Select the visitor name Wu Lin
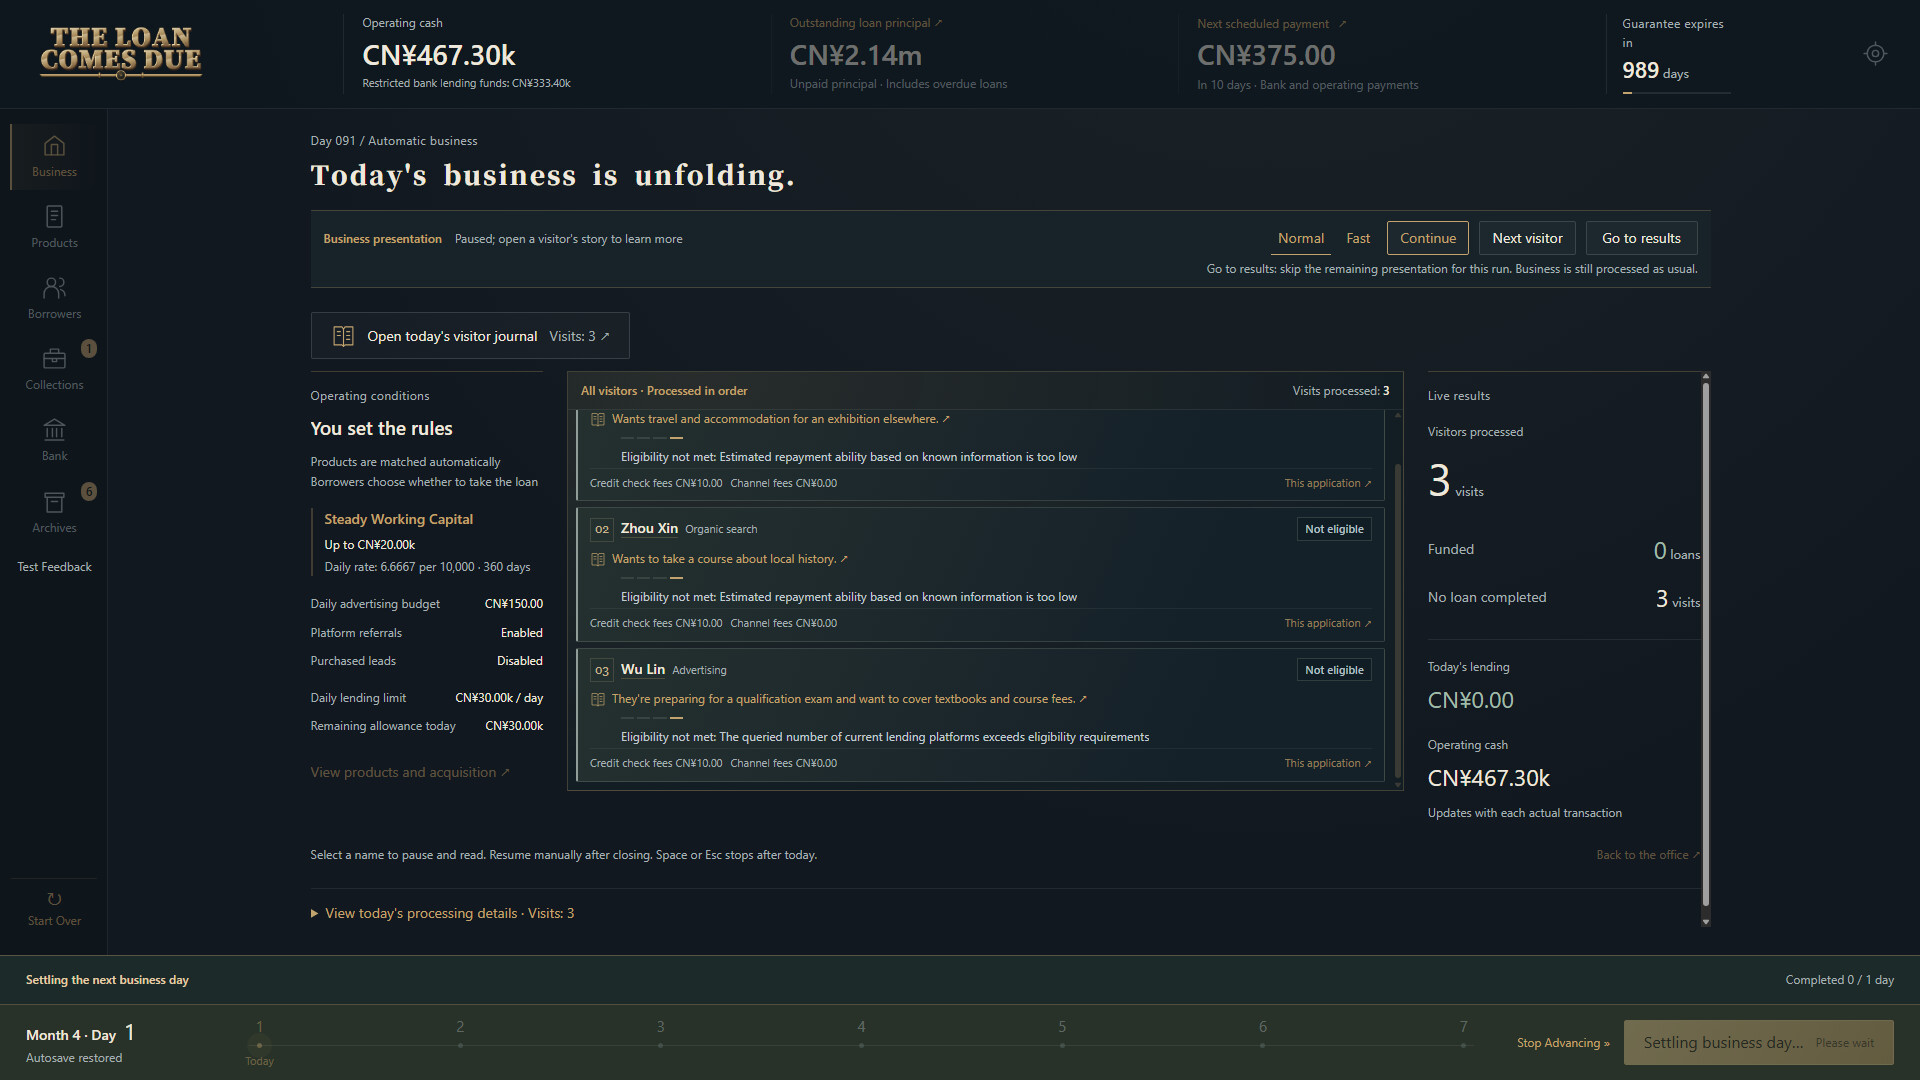 point(642,670)
